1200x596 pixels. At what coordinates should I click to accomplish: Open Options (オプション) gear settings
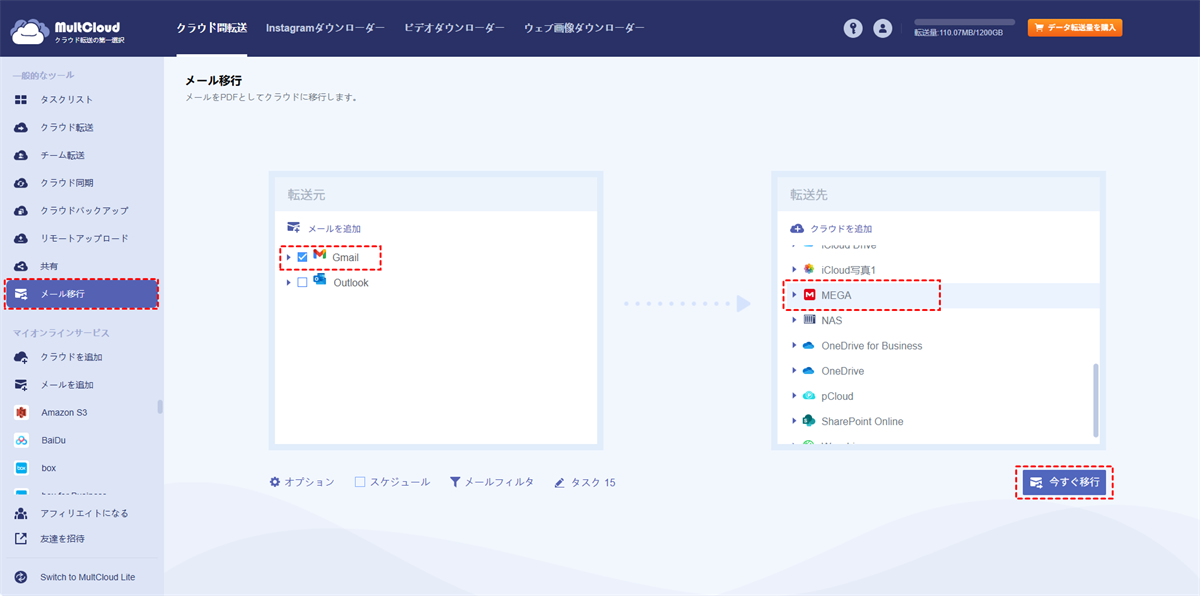click(302, 482)
